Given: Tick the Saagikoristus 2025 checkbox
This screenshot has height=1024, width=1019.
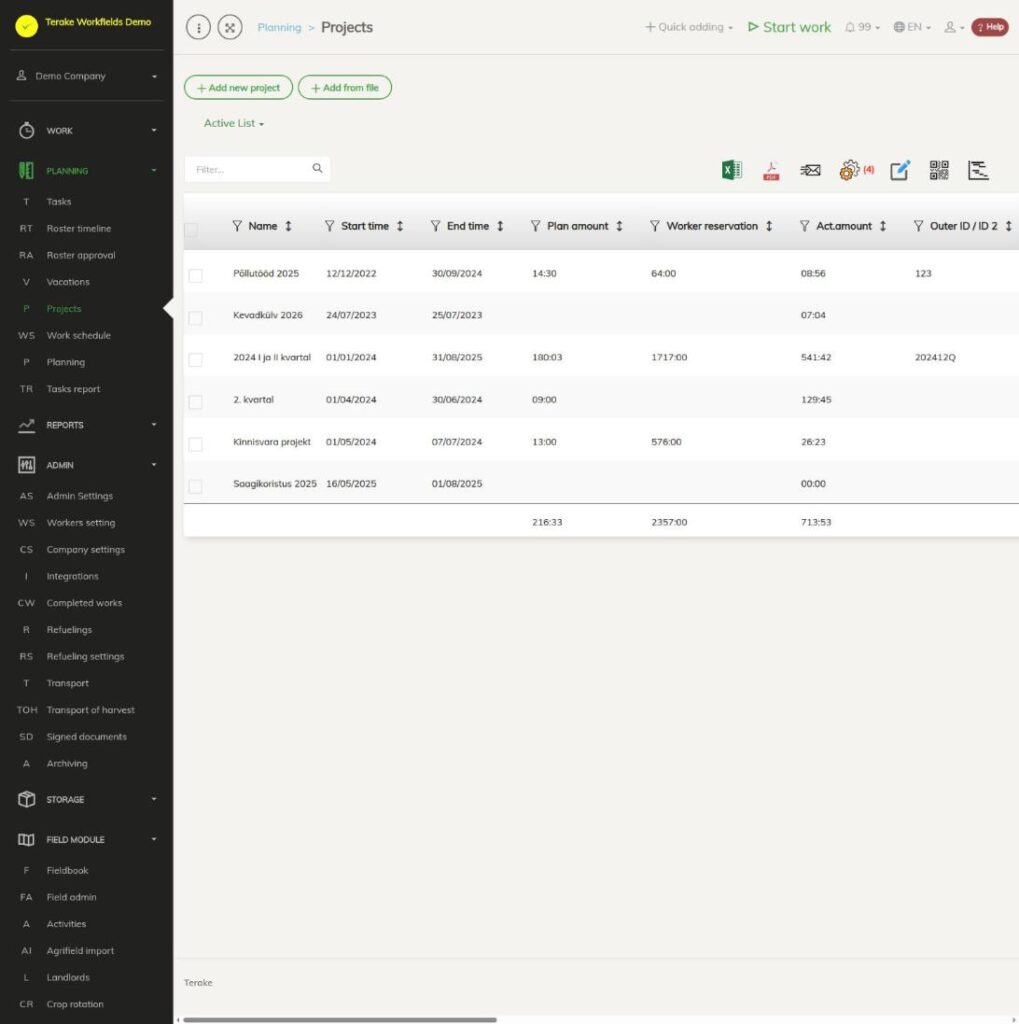Looking at the screenshot, I should coord(195,487).
